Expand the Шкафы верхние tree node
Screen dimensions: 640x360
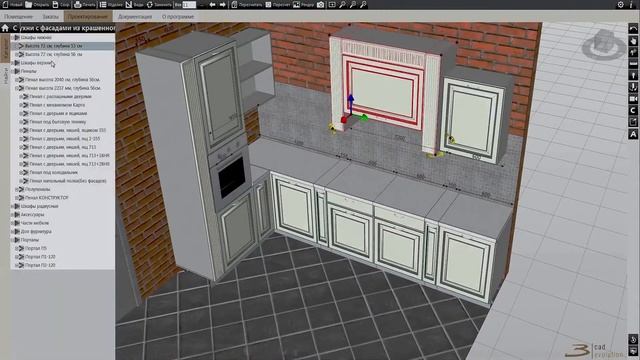[x=12, y=63]
